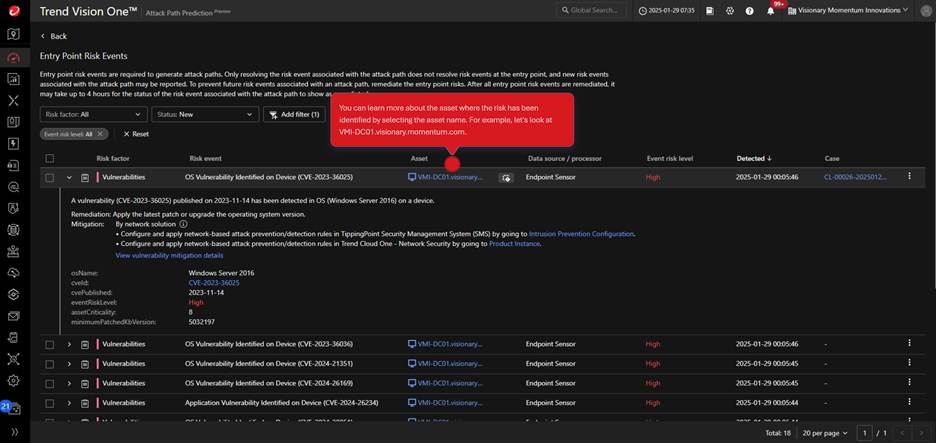Image resolution: width=936 pixels, height=443 pixels.
Task: Click the clipboard icon in the CVE-2023-36036 row
Action: (x=85, y=344)
